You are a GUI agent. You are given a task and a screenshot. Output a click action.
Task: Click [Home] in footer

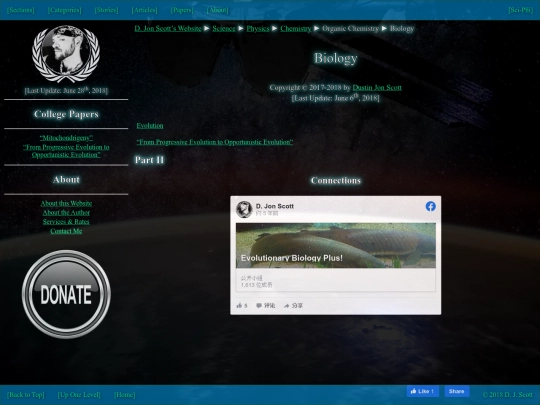(x=125, y=395)
